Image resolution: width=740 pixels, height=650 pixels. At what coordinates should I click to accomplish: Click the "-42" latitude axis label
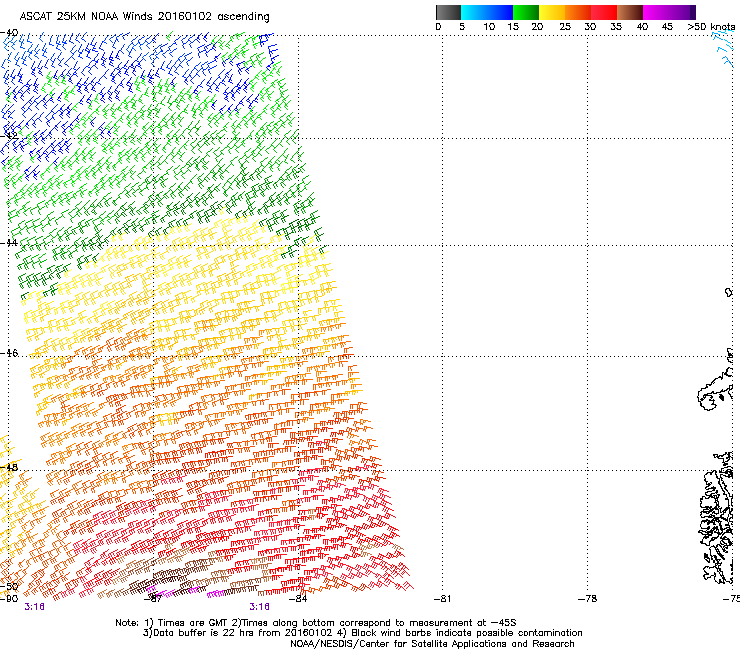coord(9,135)
